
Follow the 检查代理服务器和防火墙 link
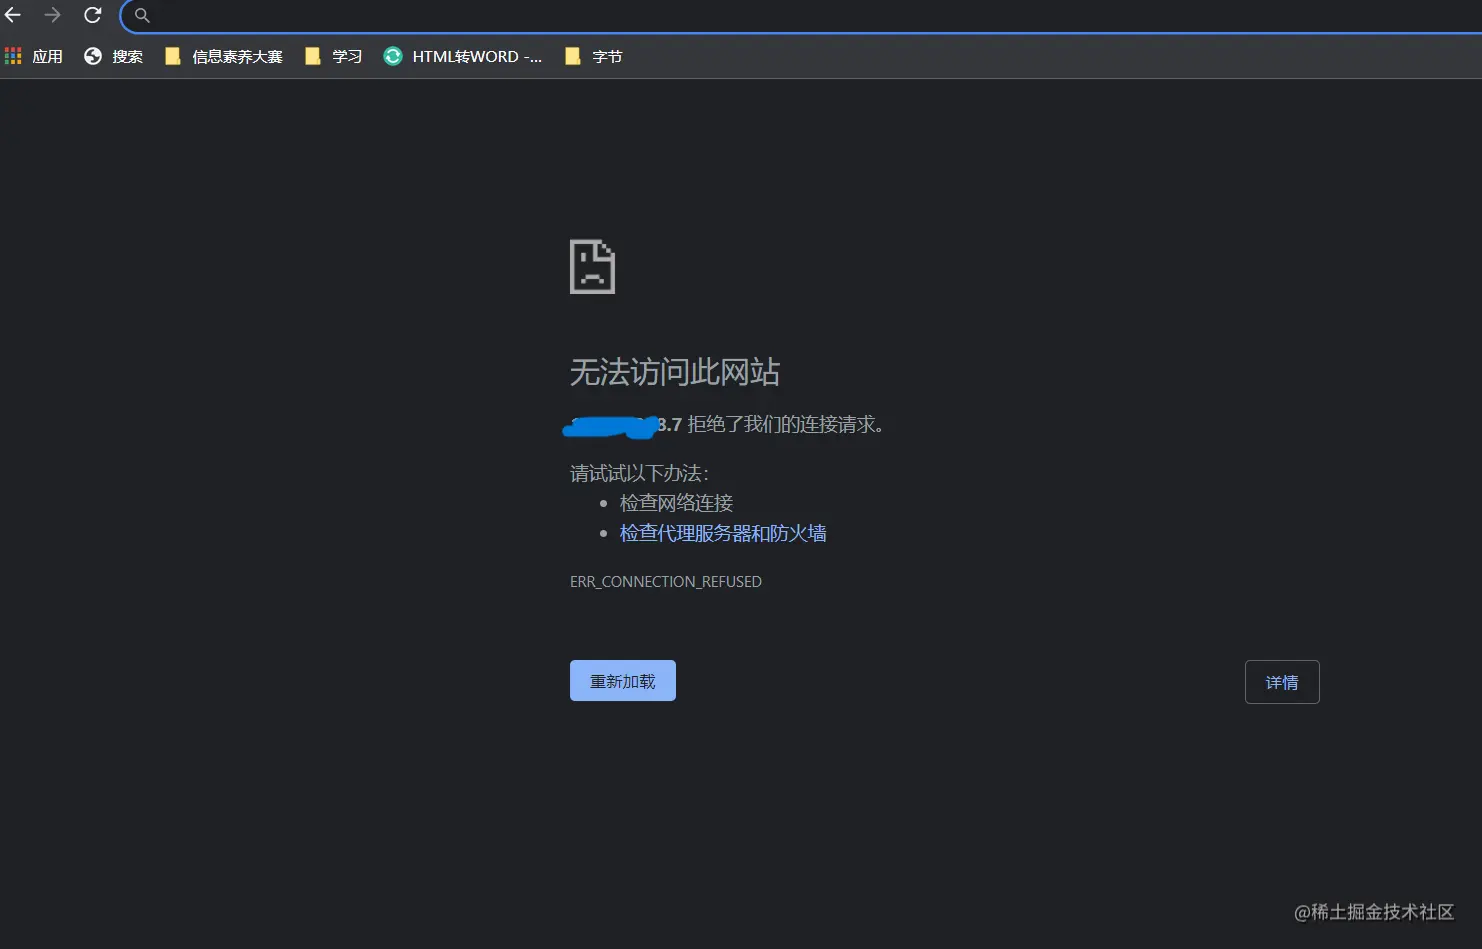click(722, 533)
